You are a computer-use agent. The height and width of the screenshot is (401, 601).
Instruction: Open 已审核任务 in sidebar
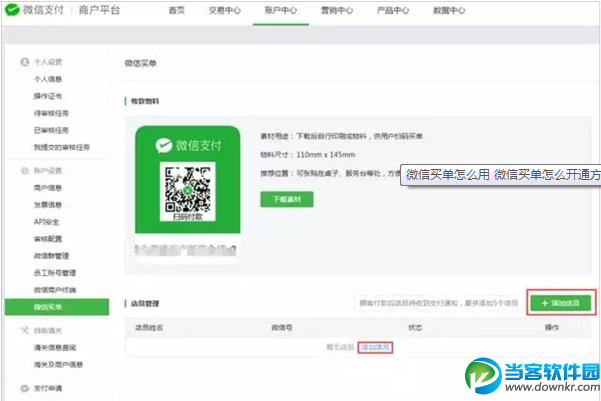(51, 130)
